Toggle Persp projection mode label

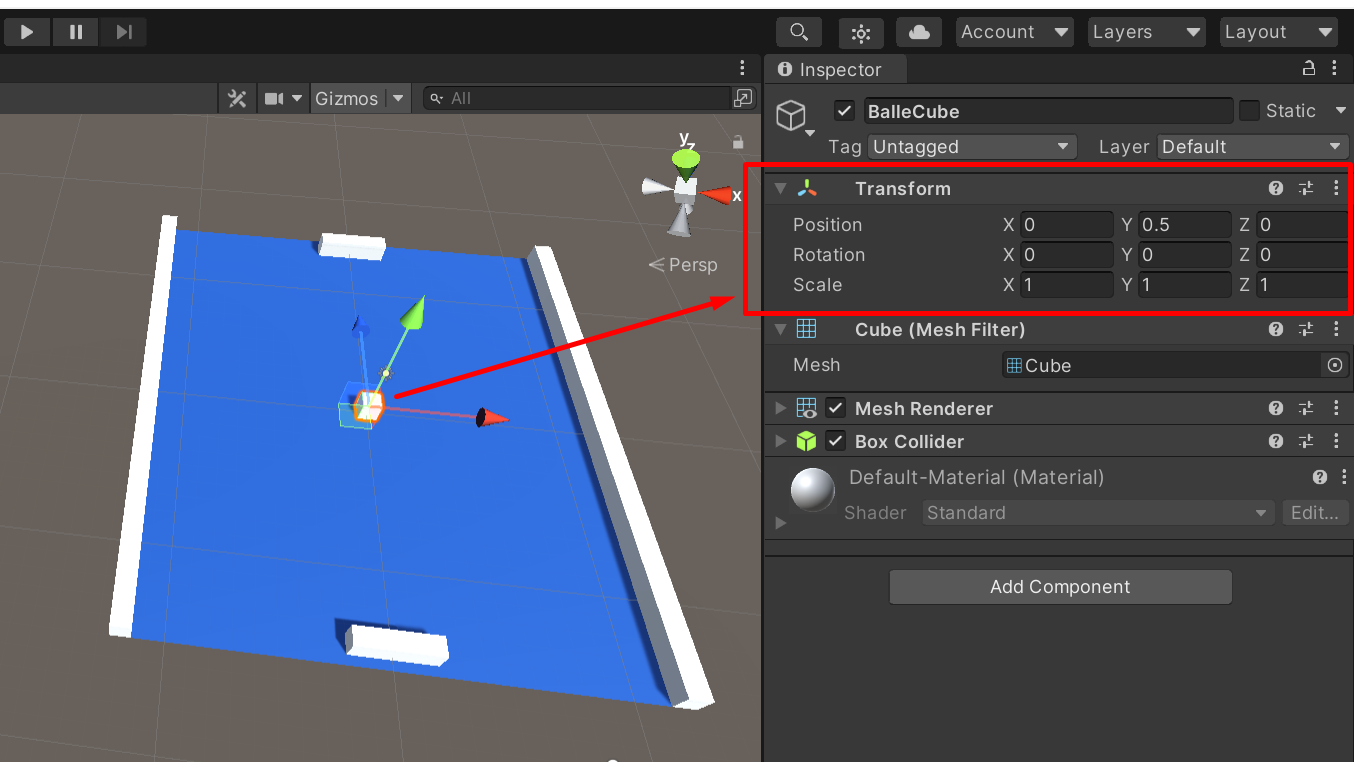(x=684, y=265)
